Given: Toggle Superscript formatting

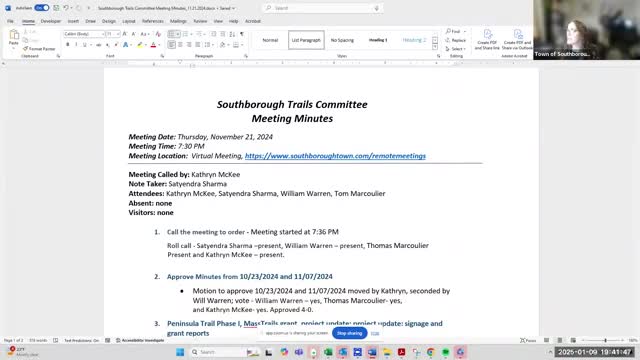Looking at the screenshot, I should [116, 45].
